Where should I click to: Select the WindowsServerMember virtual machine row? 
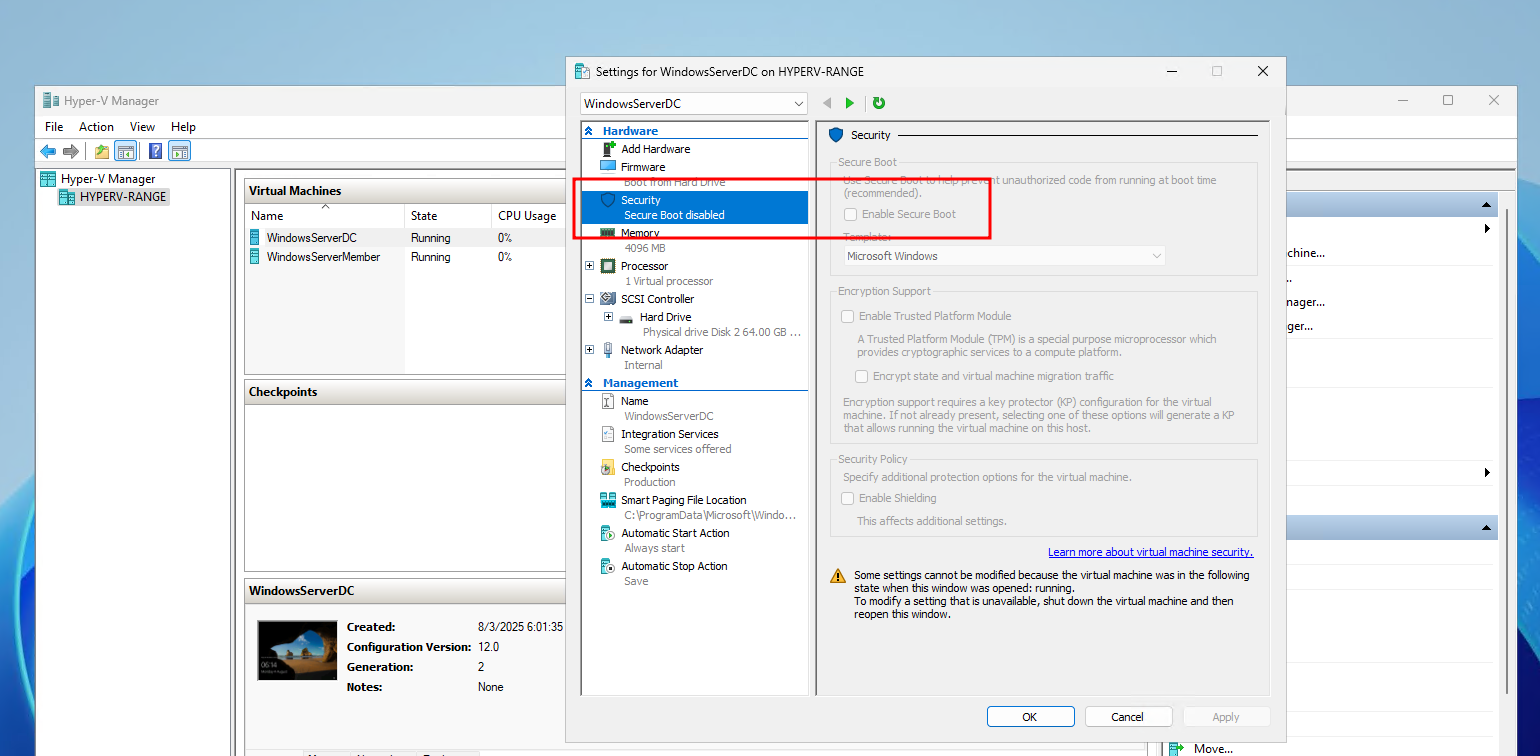coord(405,257)
